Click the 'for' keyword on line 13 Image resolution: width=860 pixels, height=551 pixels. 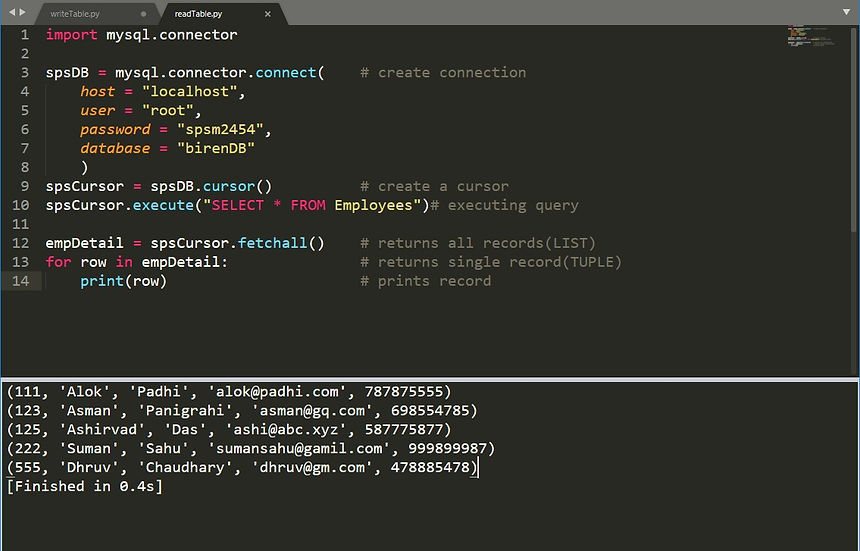click(x=59, y=262)
